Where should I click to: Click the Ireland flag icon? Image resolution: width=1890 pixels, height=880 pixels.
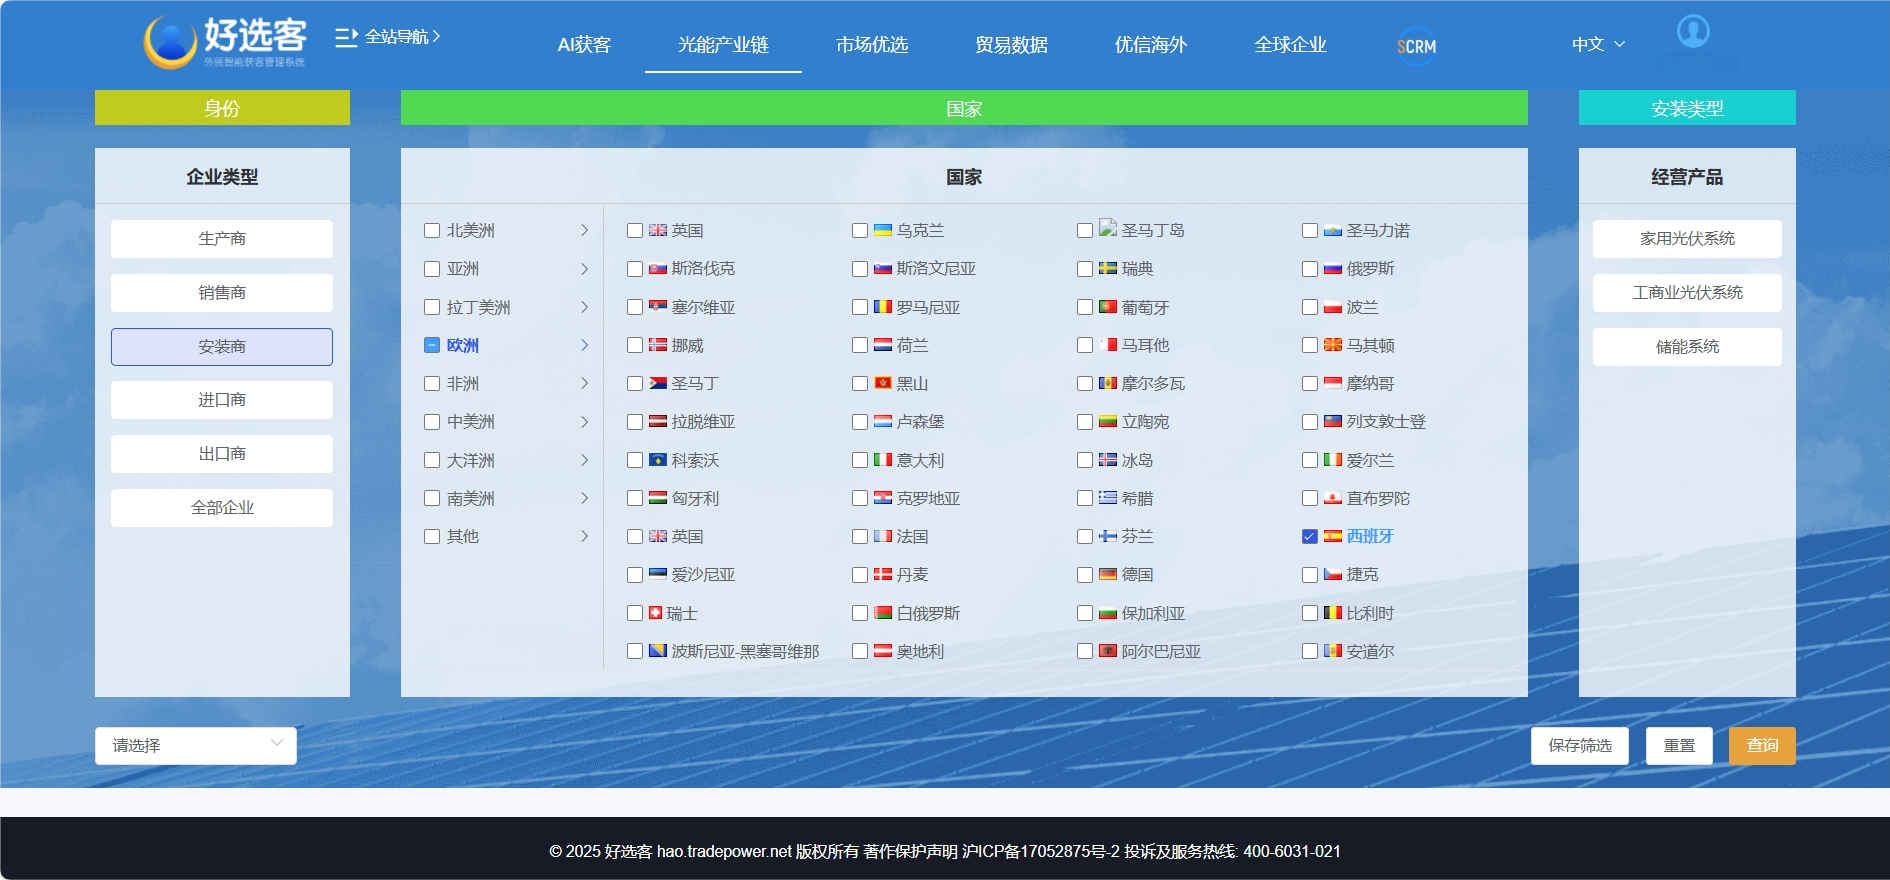[x=1333, y=460]
